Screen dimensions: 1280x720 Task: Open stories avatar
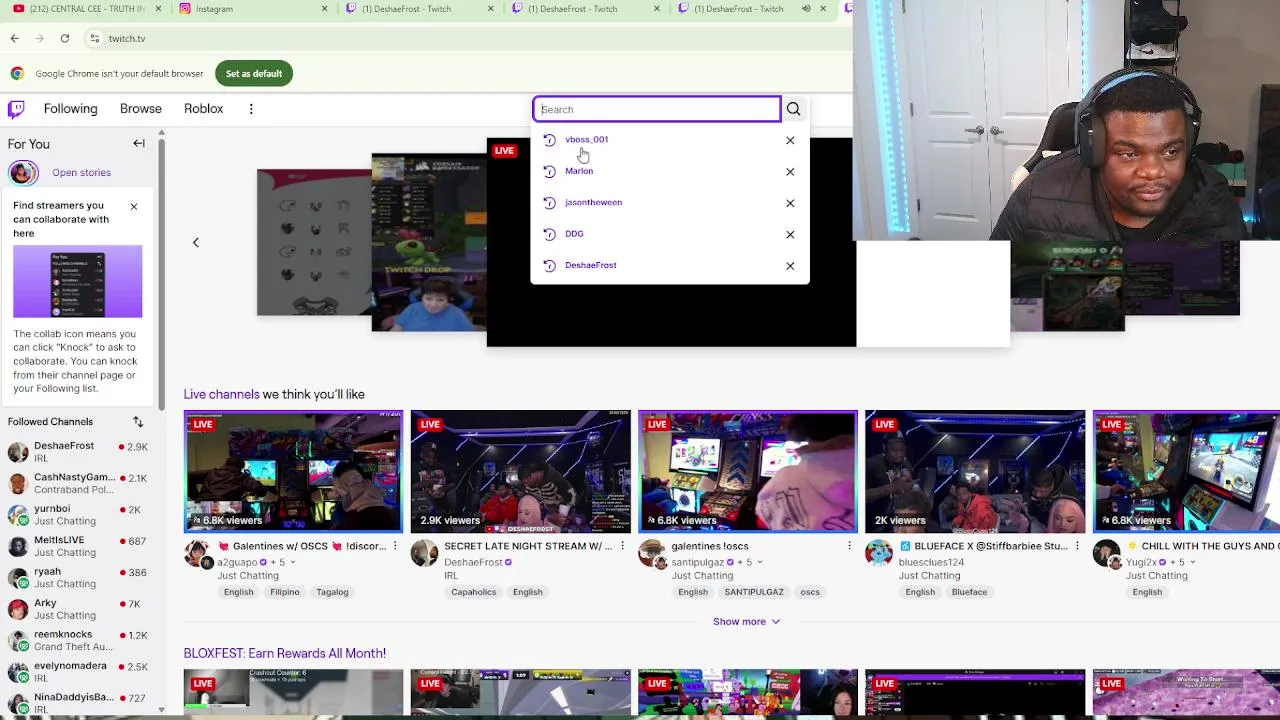23,172
